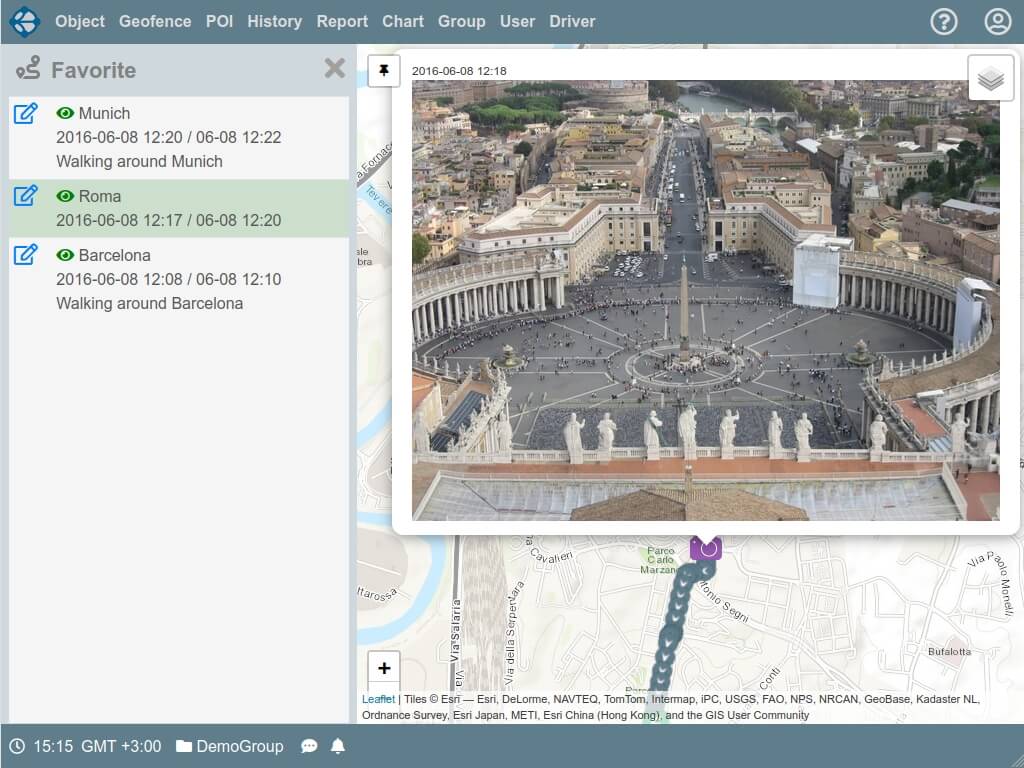The height and width of the screenshot is (768, 1024).
Task: Edit the Barcelona favorite entry
Action: point(26,255)
